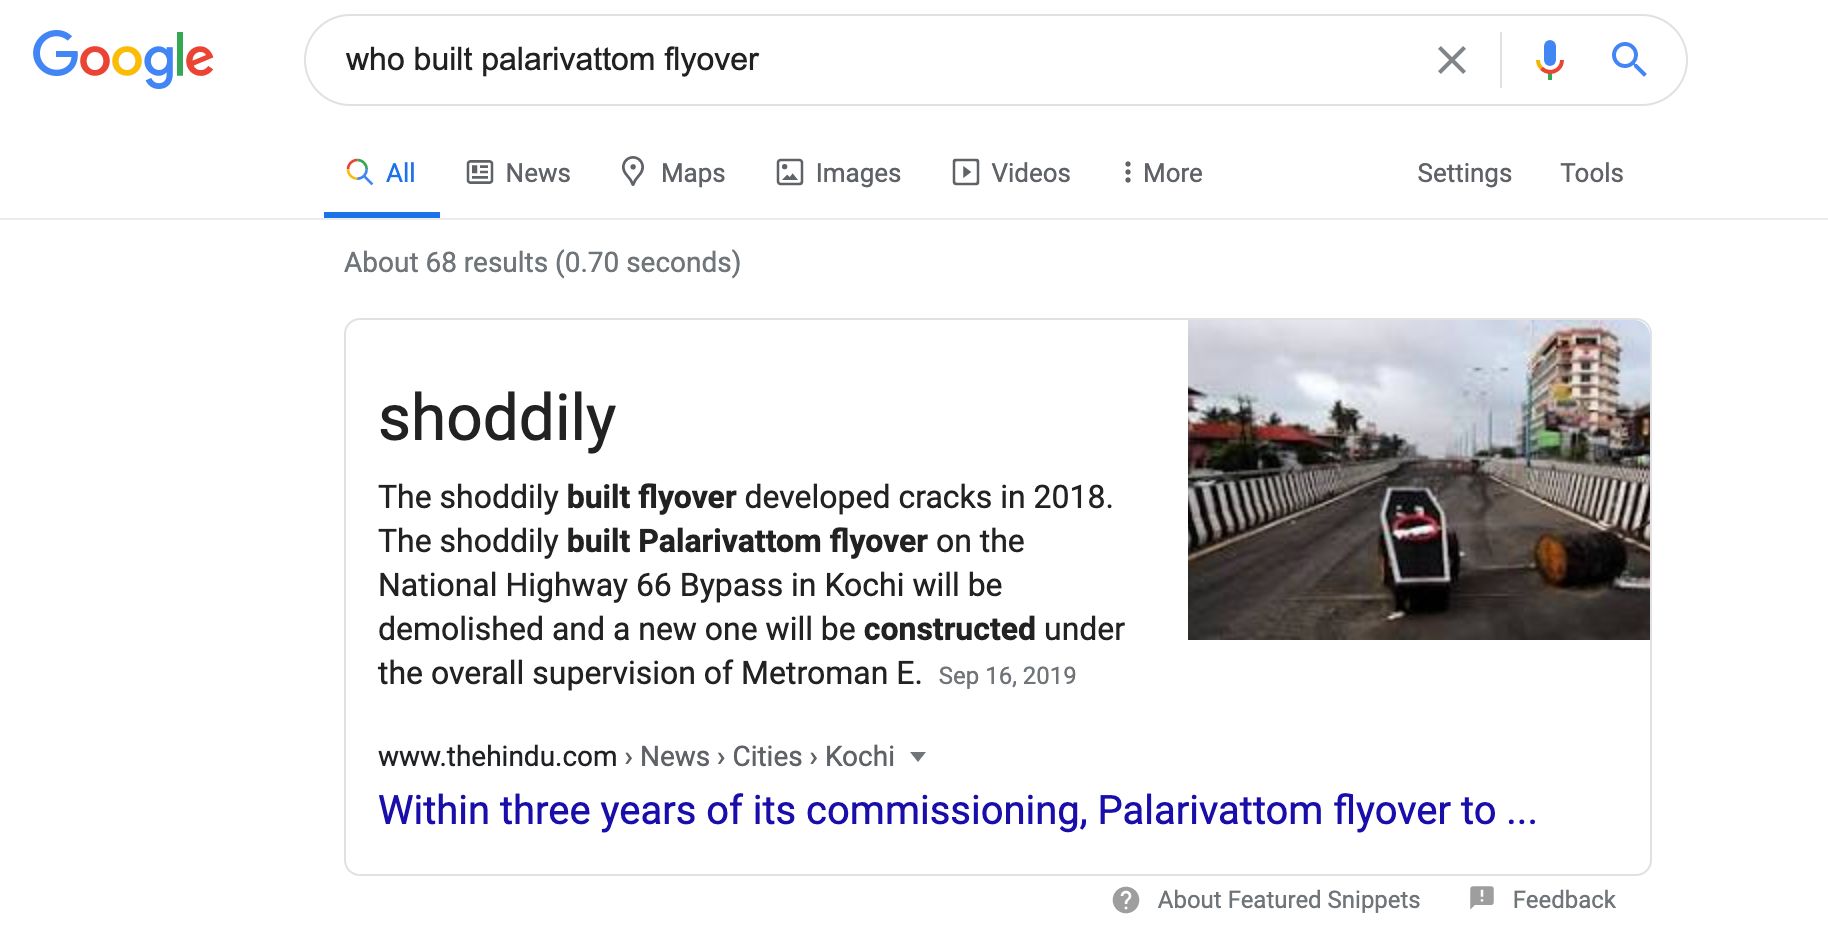
Task: Click the Google logo to go home
Action: pos(124,58)
